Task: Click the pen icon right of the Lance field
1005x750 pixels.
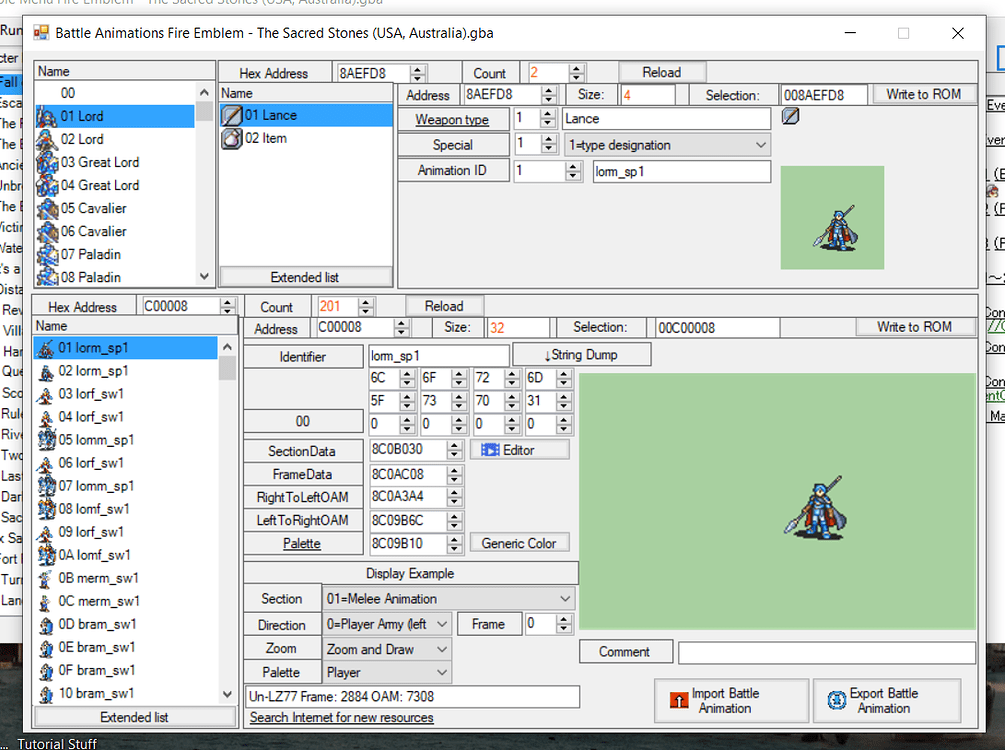Action: 790,116
